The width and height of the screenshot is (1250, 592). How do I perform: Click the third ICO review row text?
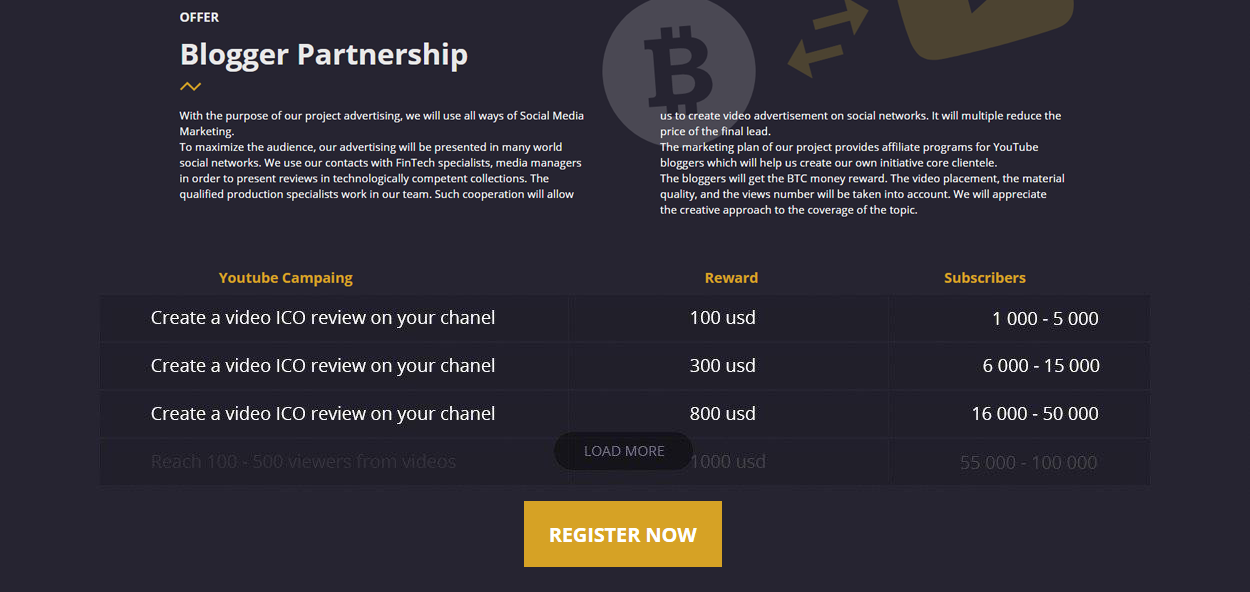pos(323,414)
